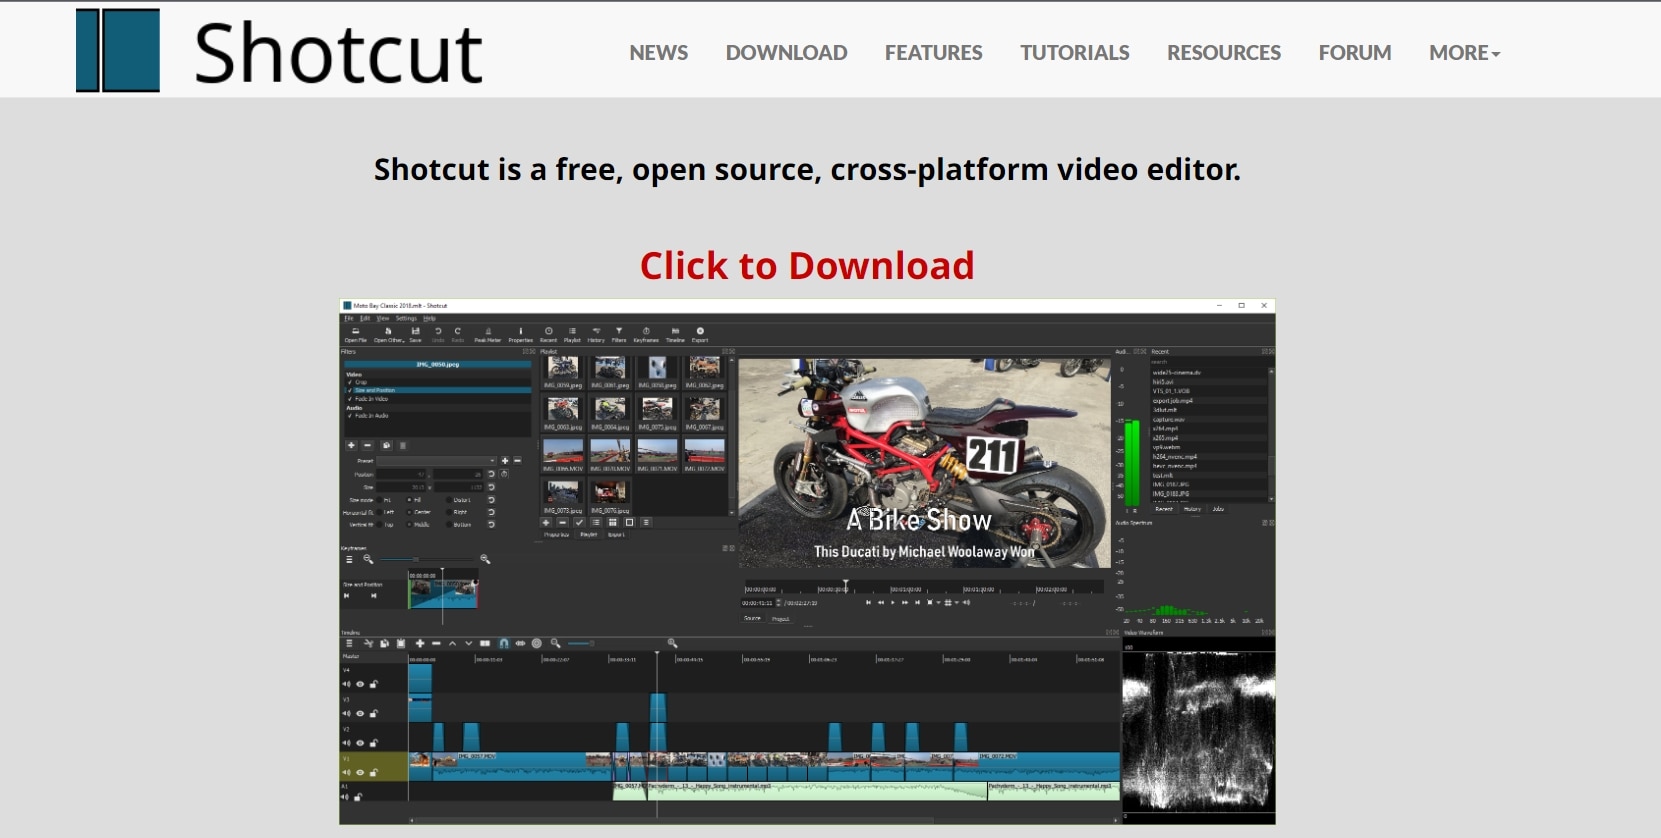
Task: Click Timeline toolbar icon in the app
Action: (675, 335)
